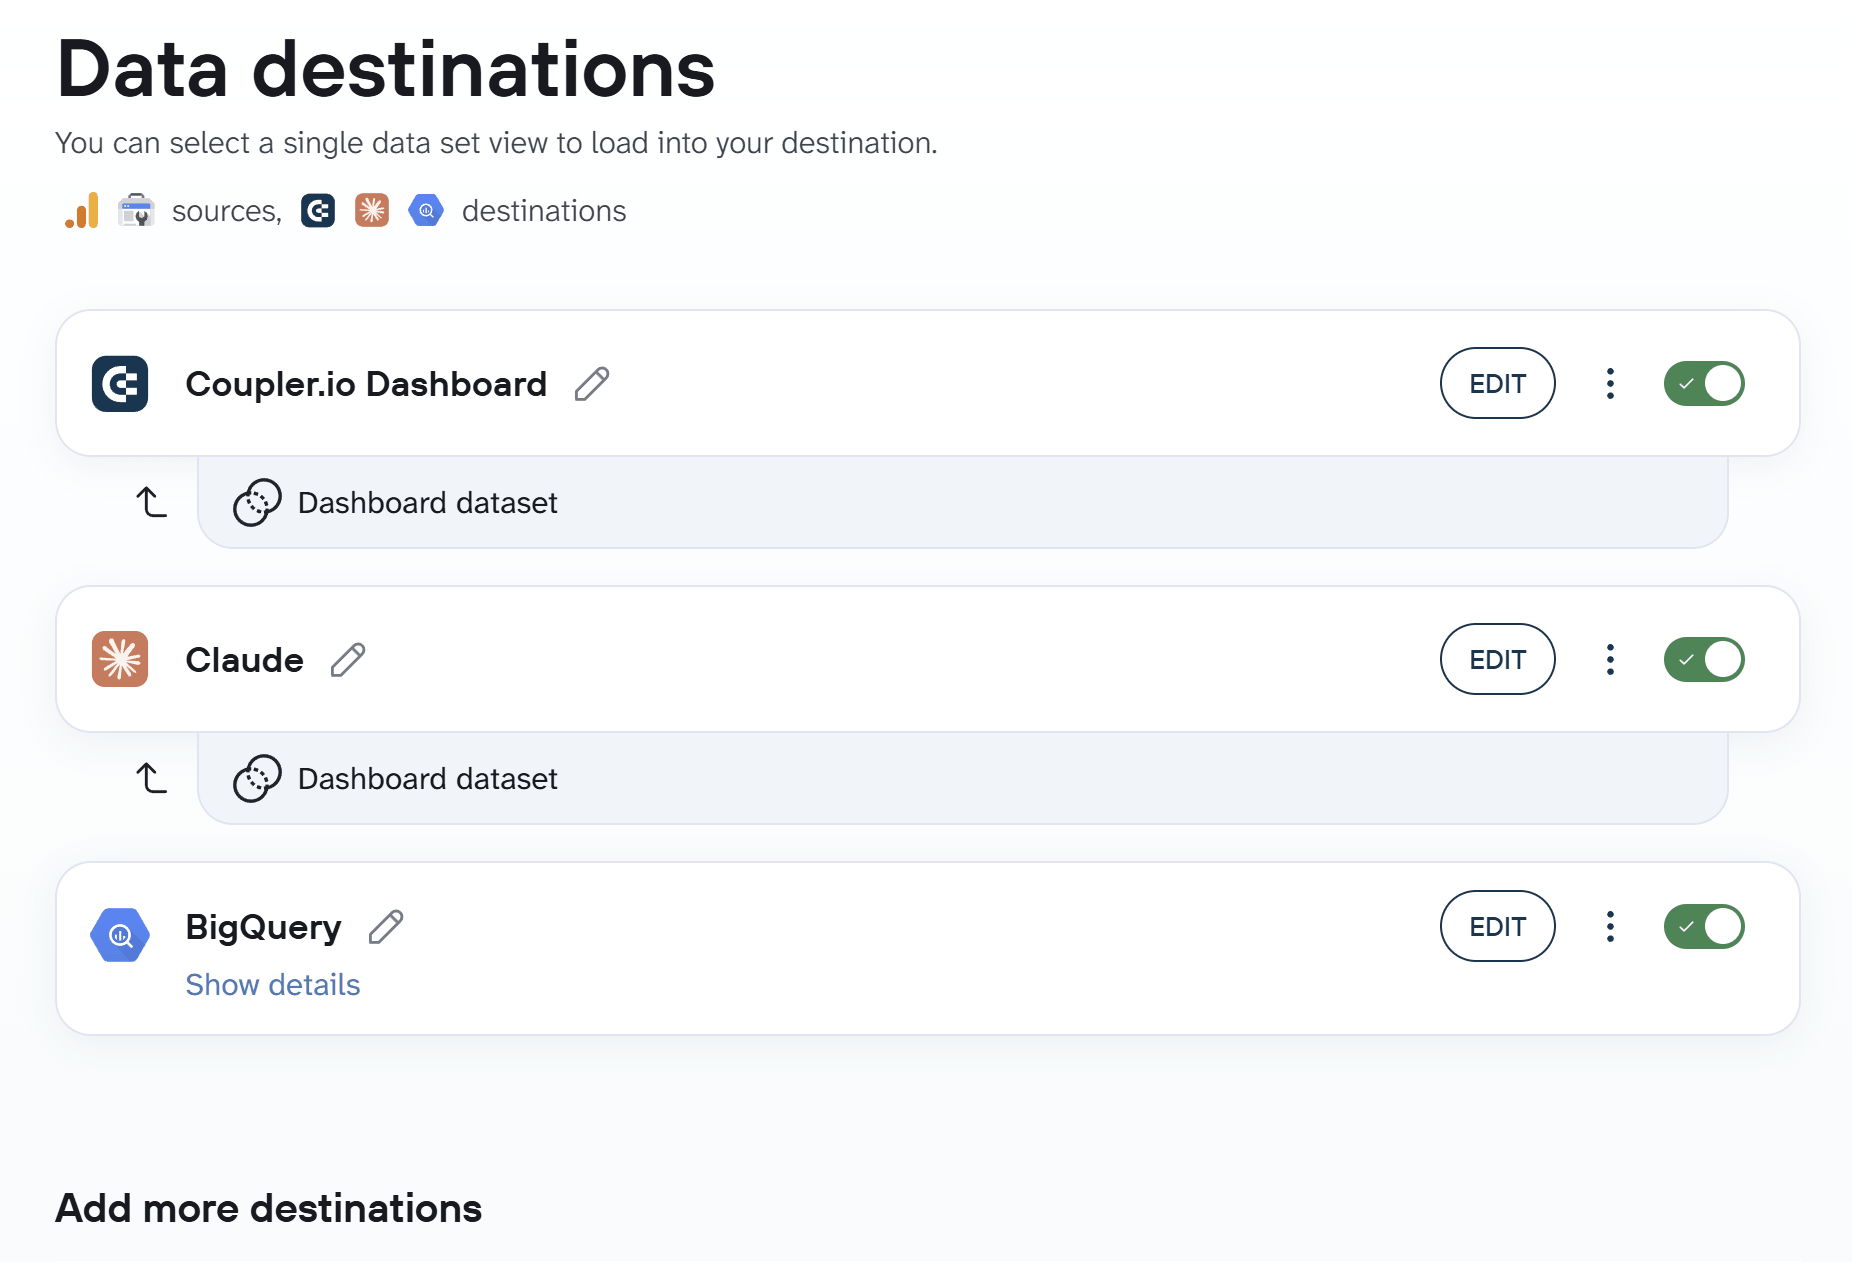The height and width of the screenshot is (1262, 1852).
Task: Rename BigQuery destination via pencil icon
Action: tap(386, 927)
